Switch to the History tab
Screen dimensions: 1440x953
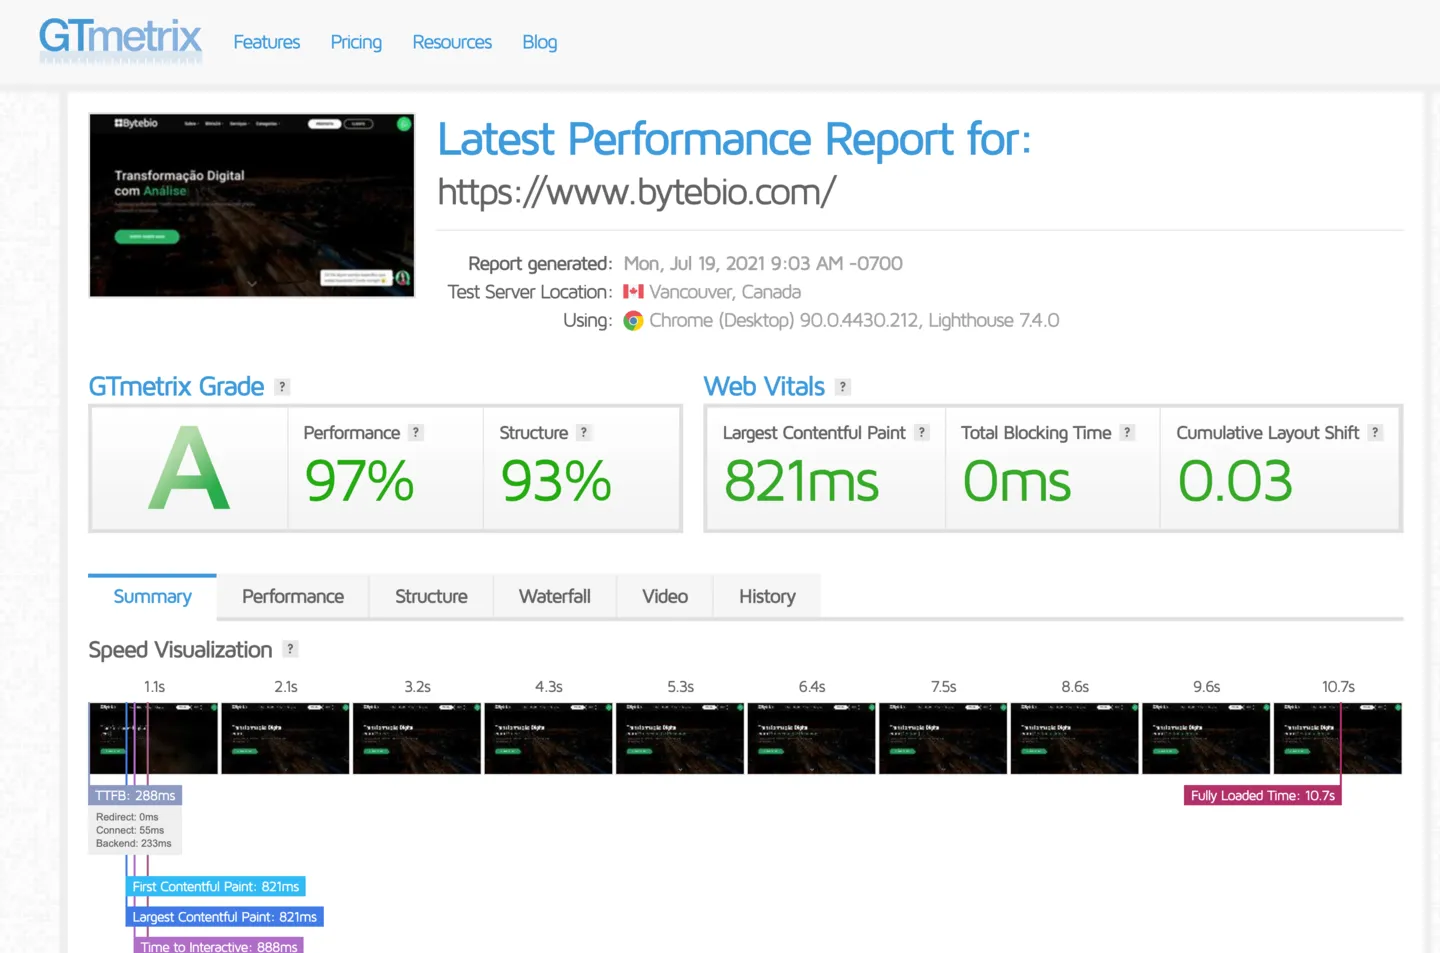click(767, 597)
